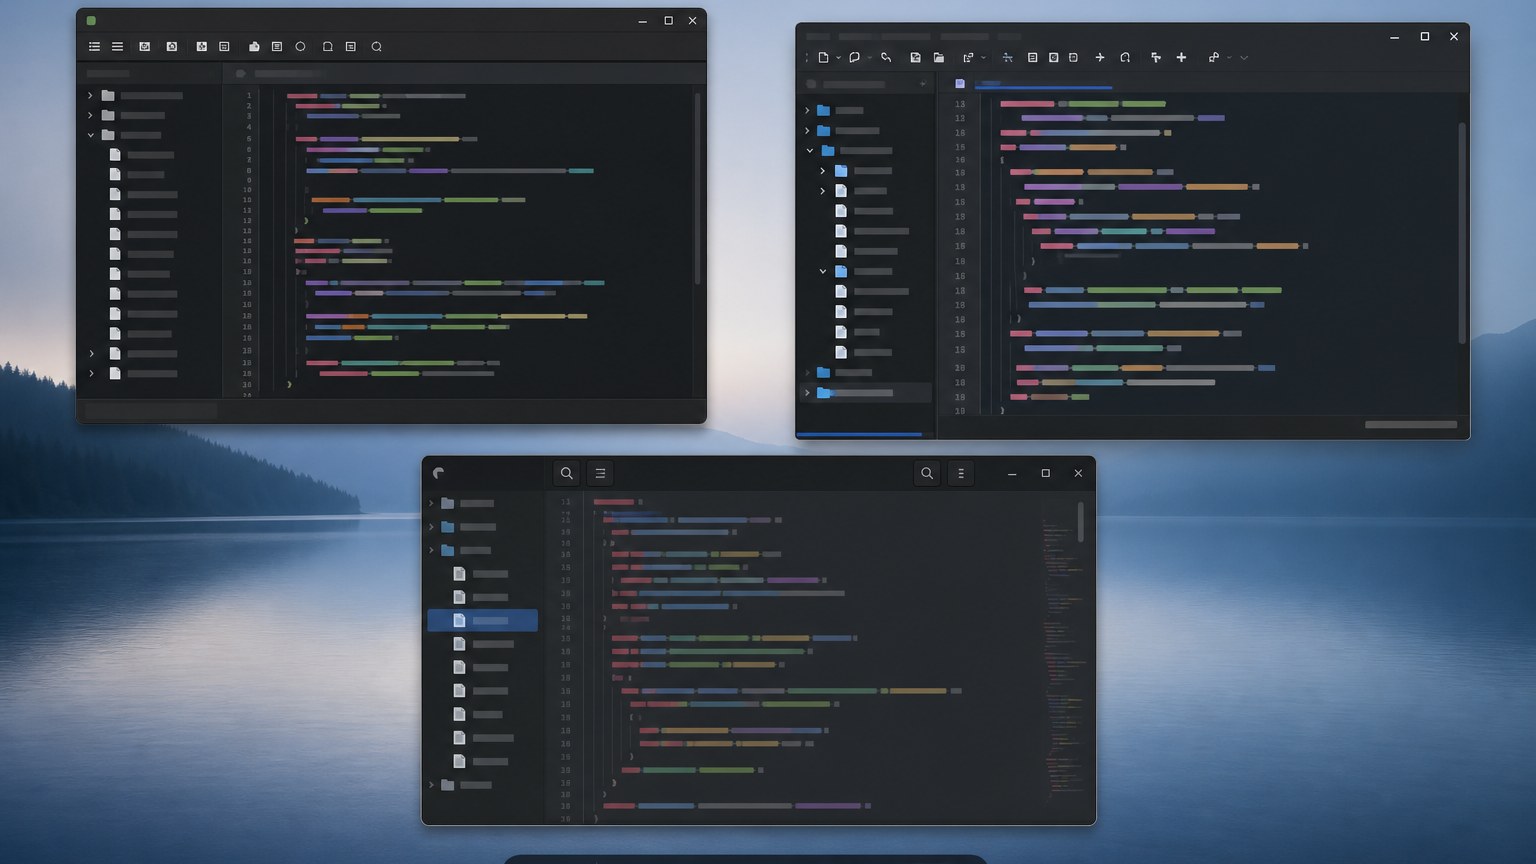Click the bold plus icon in top-right window toolbar
Viewport: 1536px width, 864px height.
point(1181,58)
